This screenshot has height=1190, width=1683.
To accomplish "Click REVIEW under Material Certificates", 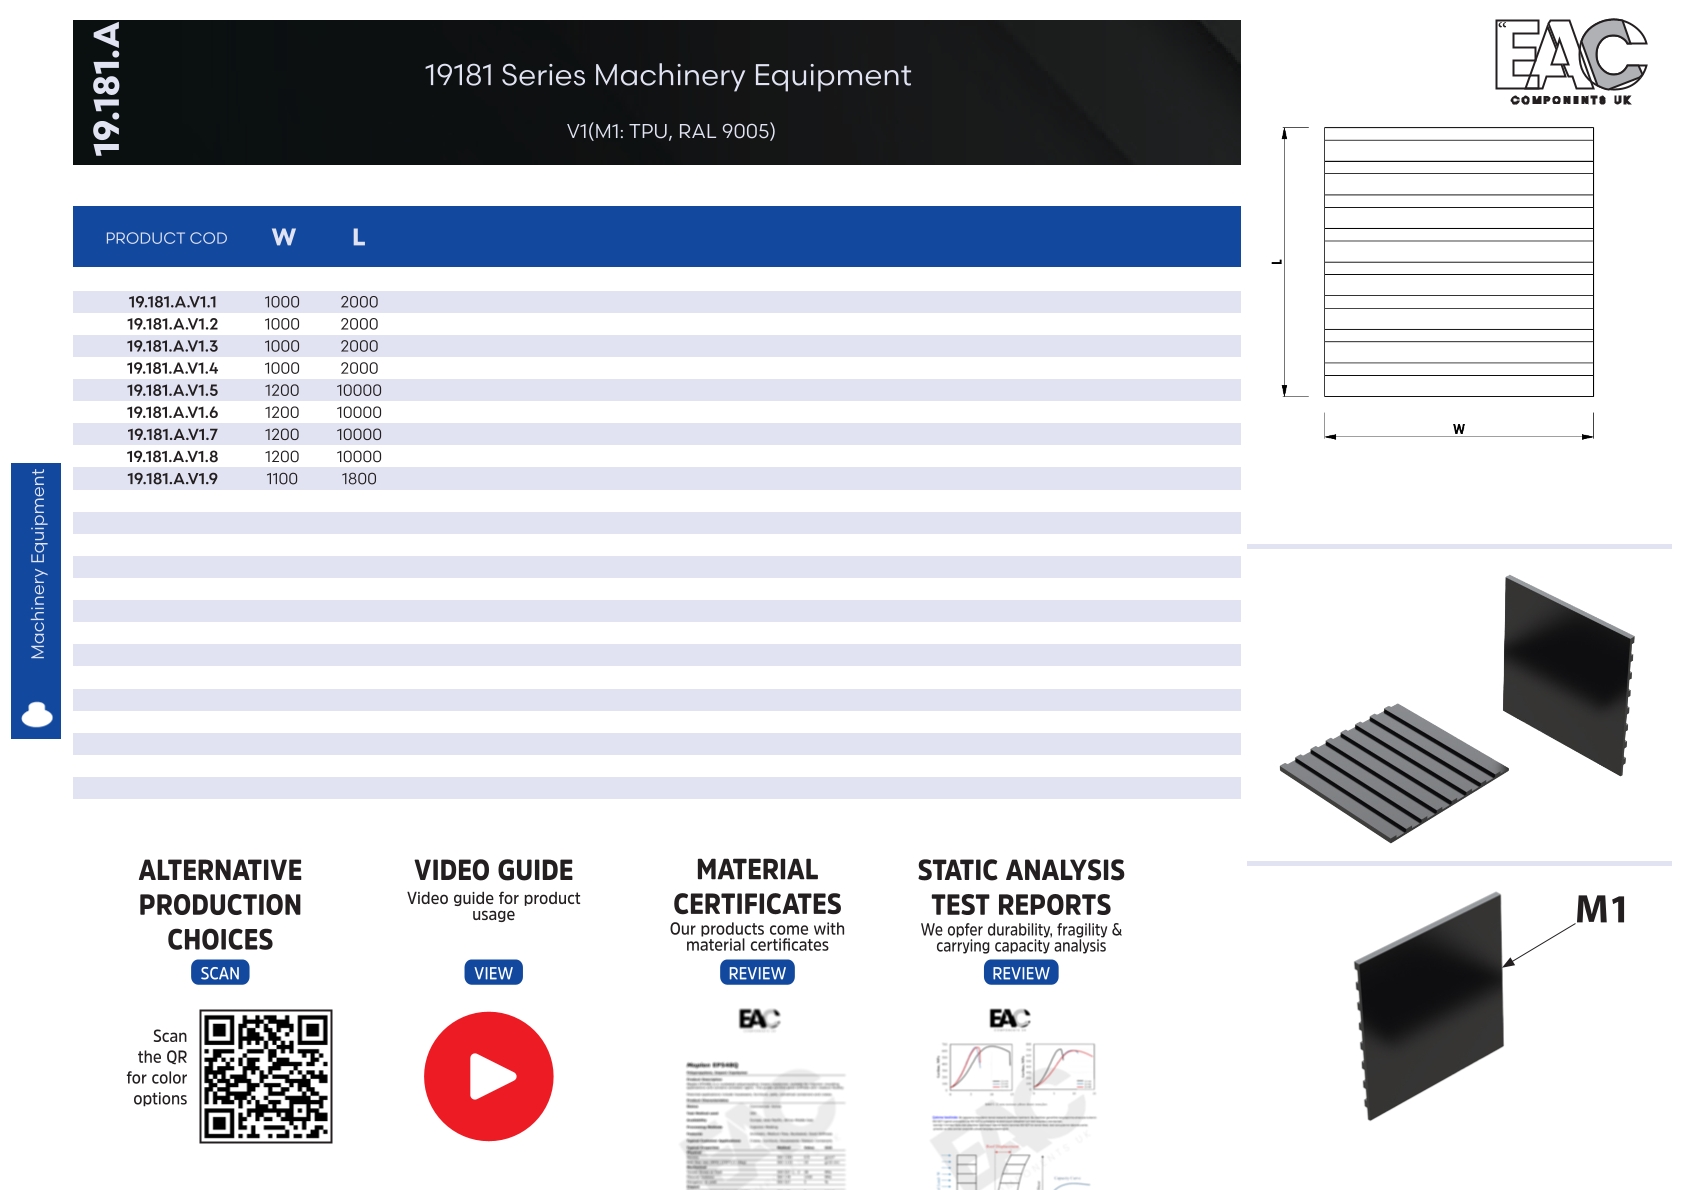I will pos(757,973).
